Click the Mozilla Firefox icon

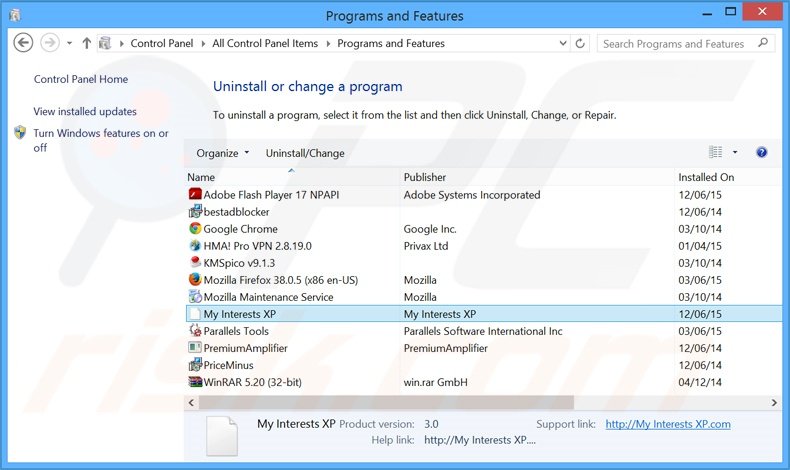click(195, 280)
